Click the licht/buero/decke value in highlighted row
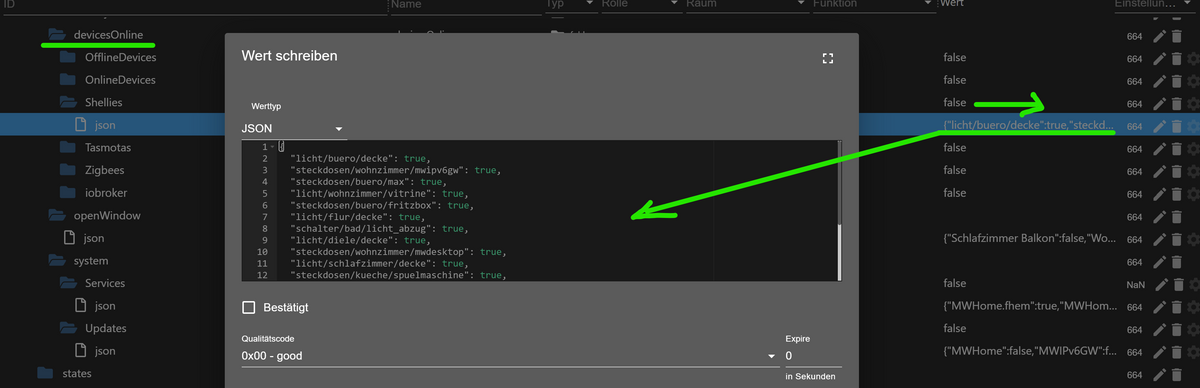Image resolution: width=1200 pixels, height=388 pixels. coord(1029,125)
